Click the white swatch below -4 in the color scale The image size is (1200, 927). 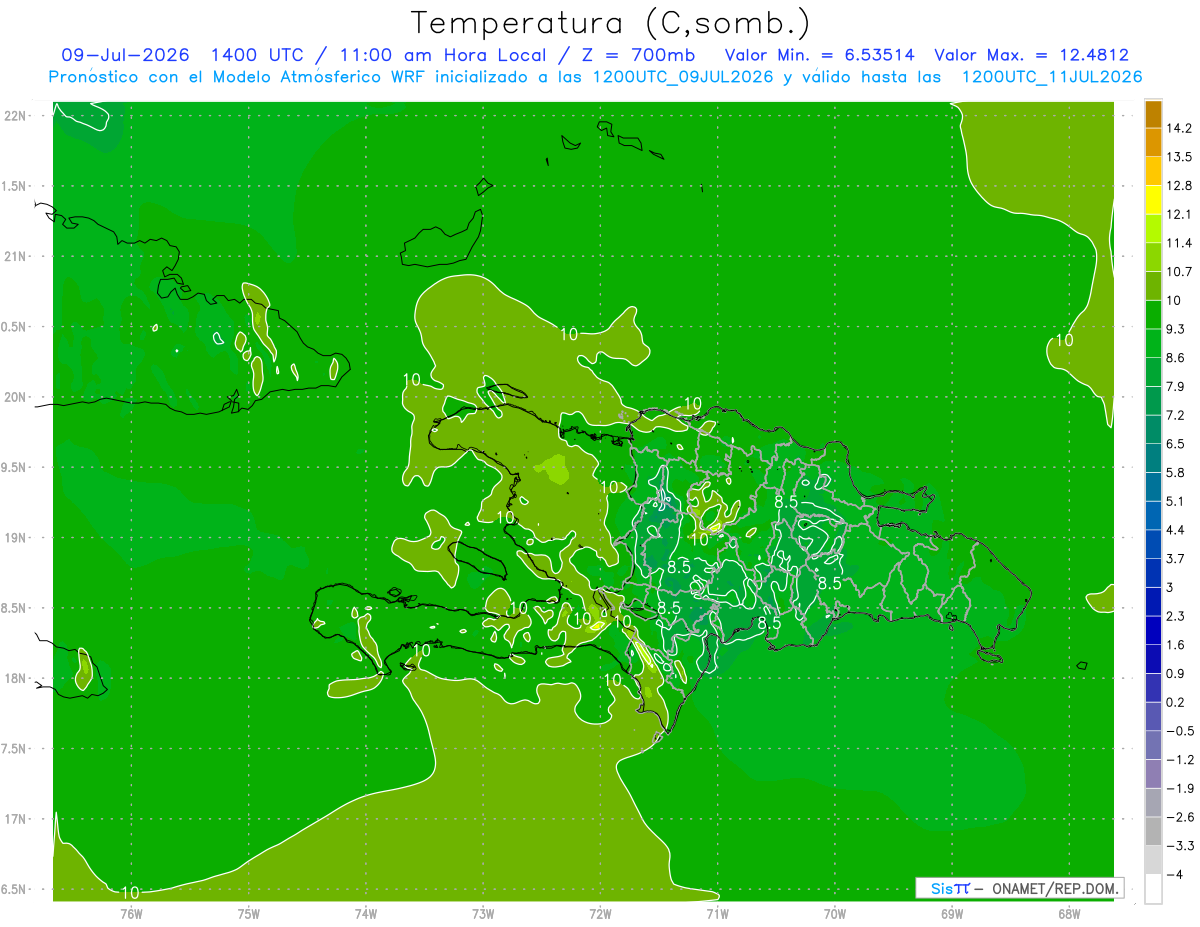pyautogui.click(x=1153, y=889)
